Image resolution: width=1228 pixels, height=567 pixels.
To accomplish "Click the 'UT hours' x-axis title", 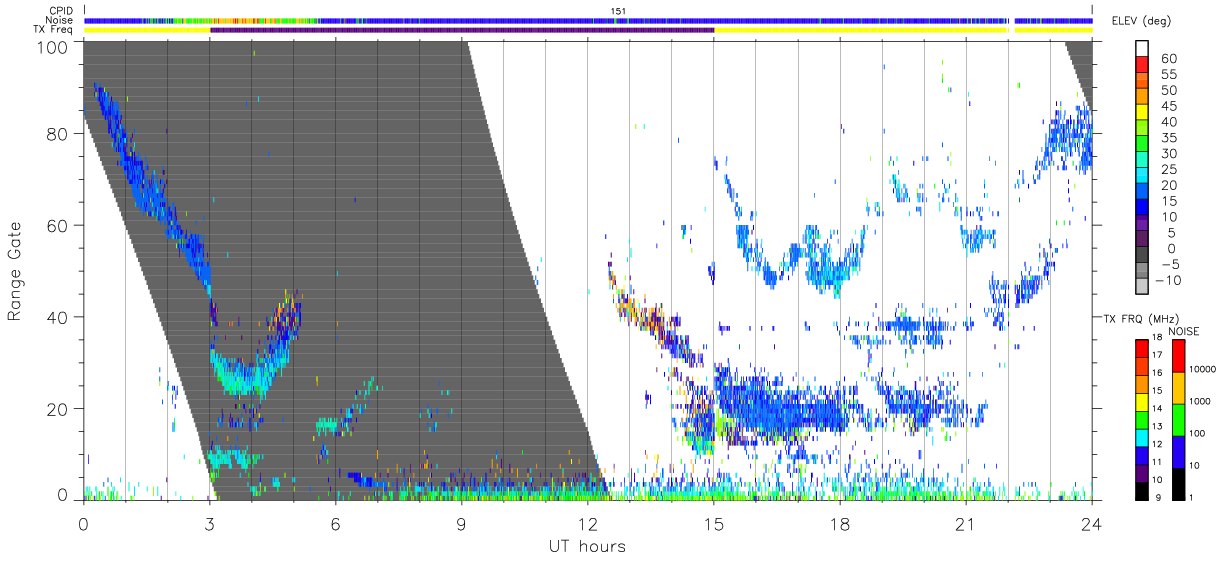I will 587,546.
